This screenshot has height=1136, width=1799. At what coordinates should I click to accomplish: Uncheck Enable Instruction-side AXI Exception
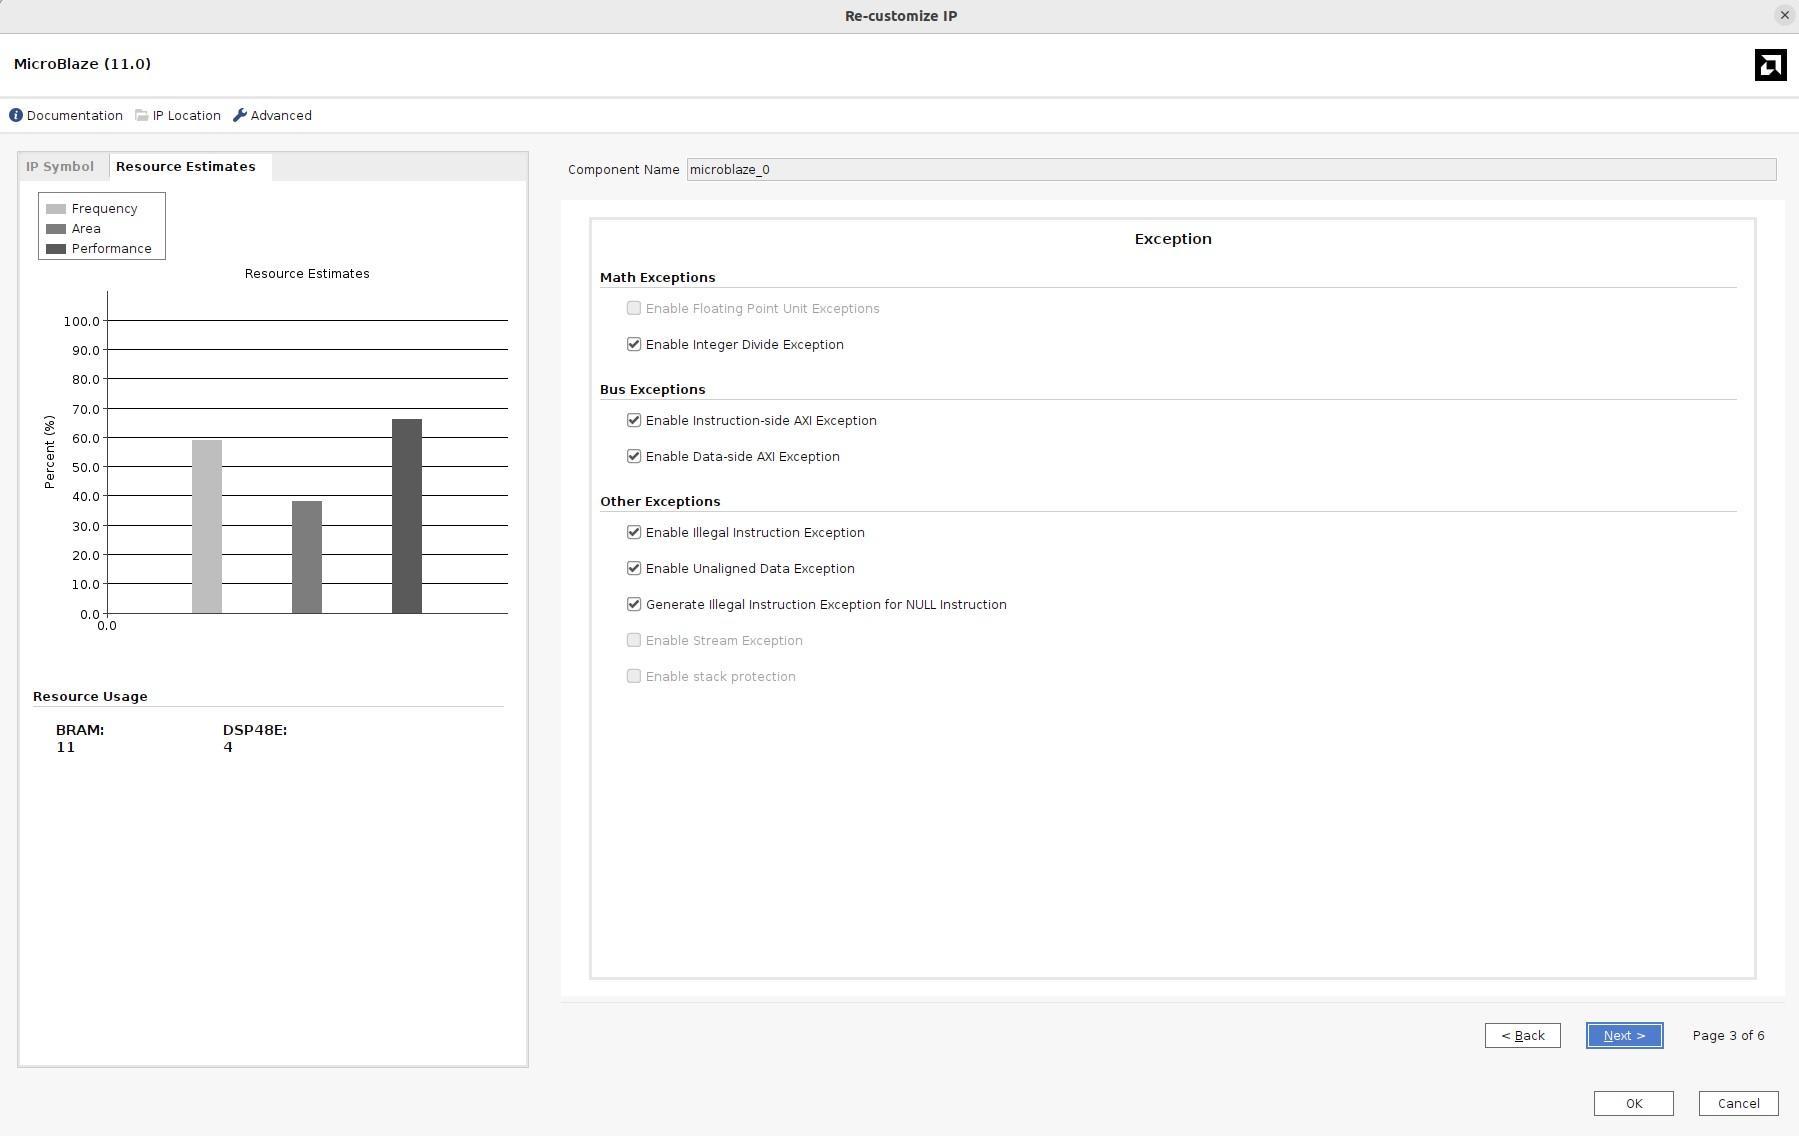click(x=634, y=420)
